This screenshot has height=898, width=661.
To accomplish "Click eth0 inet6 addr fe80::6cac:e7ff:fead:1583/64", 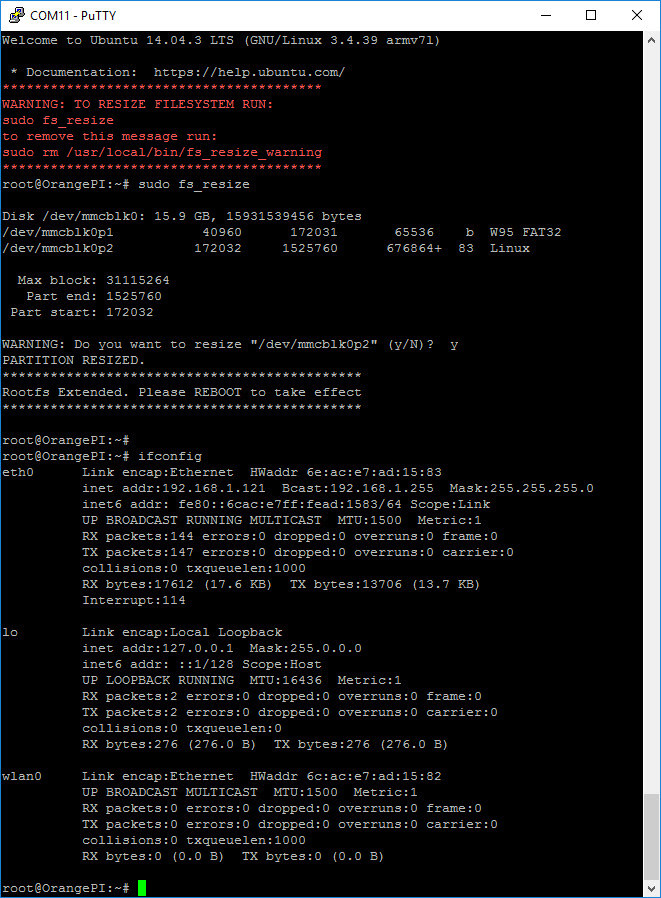I will coord(242,505).
